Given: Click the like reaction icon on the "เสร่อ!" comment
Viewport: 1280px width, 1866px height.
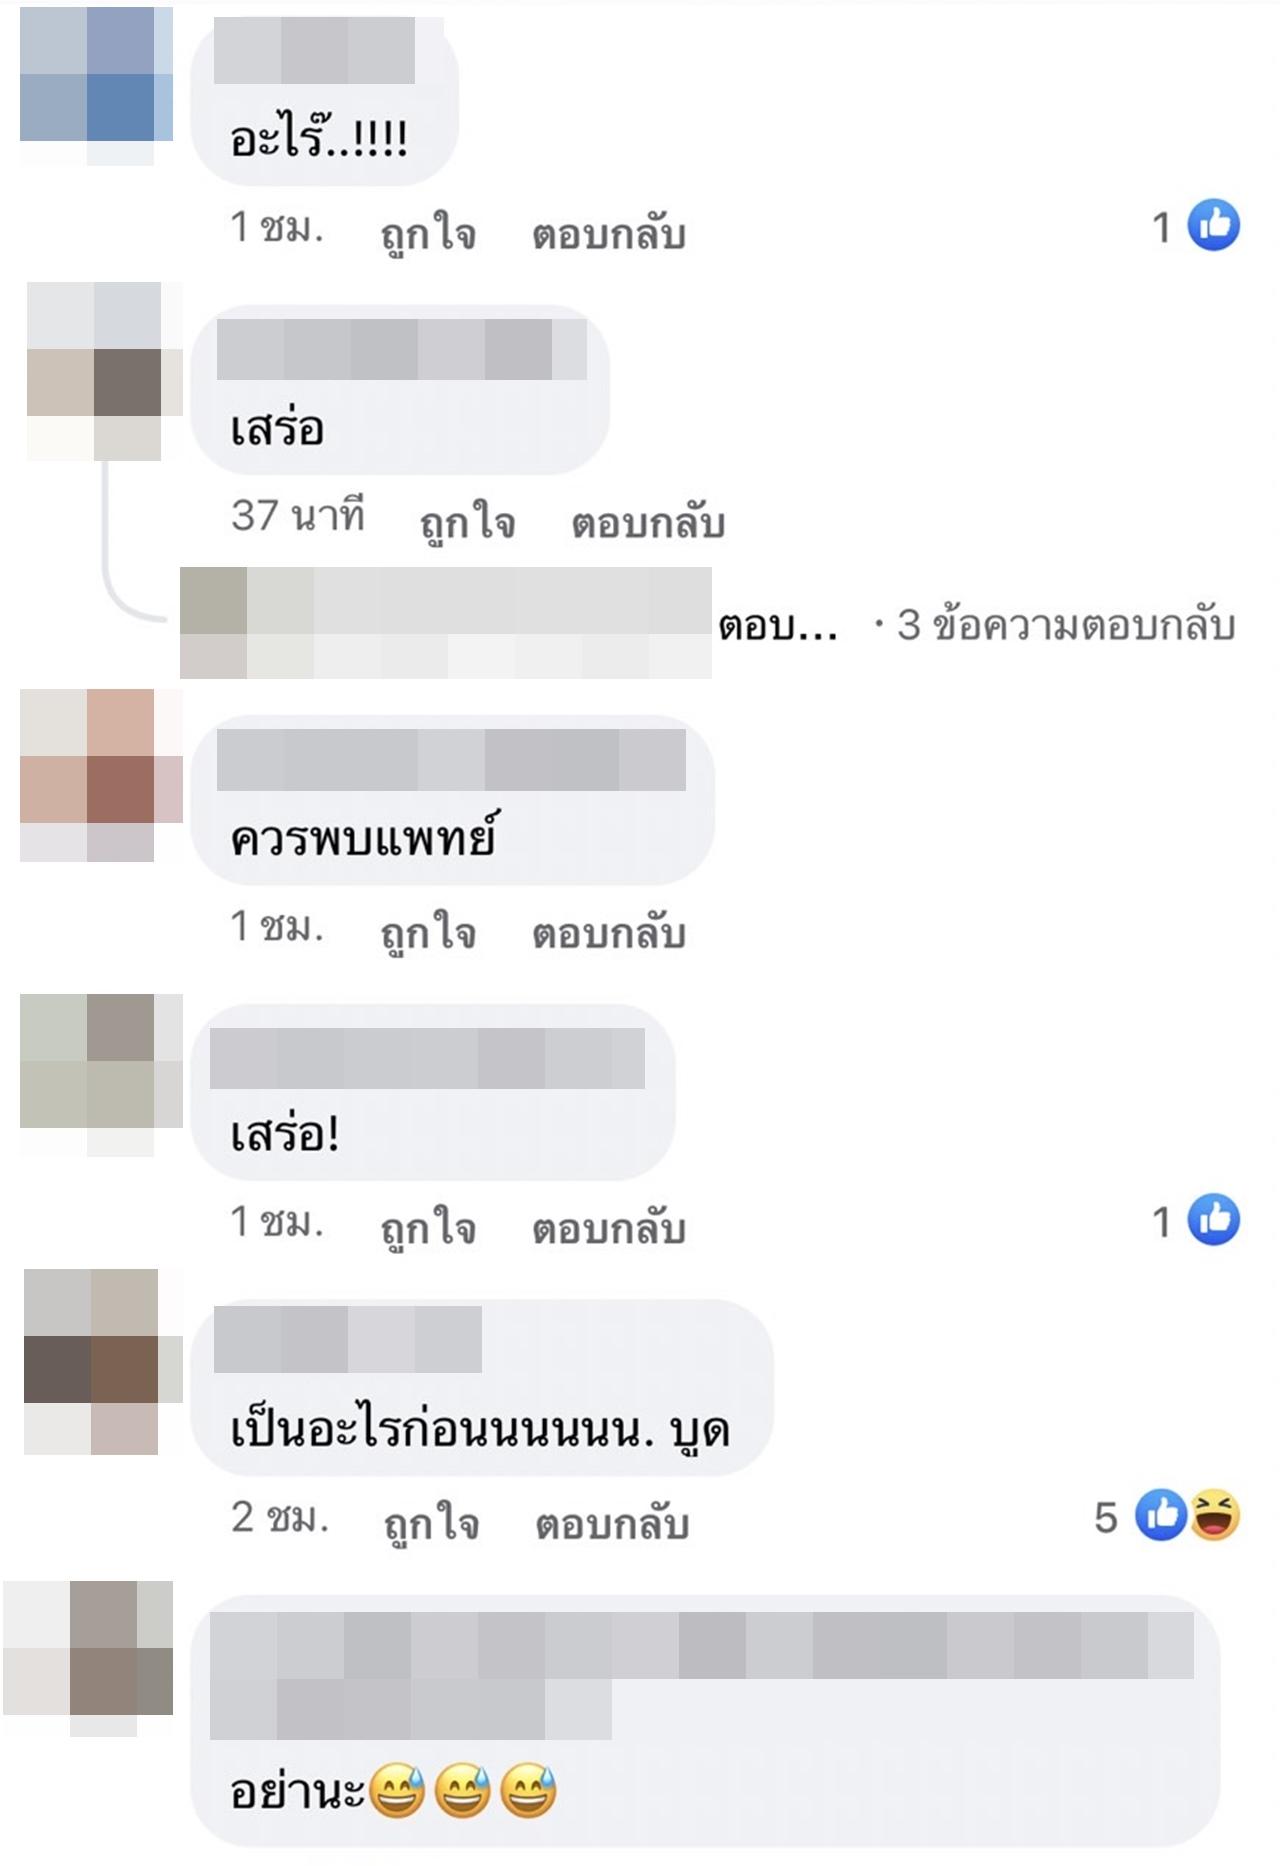Looking at the screenshot, I should tap(1214, 1220).
